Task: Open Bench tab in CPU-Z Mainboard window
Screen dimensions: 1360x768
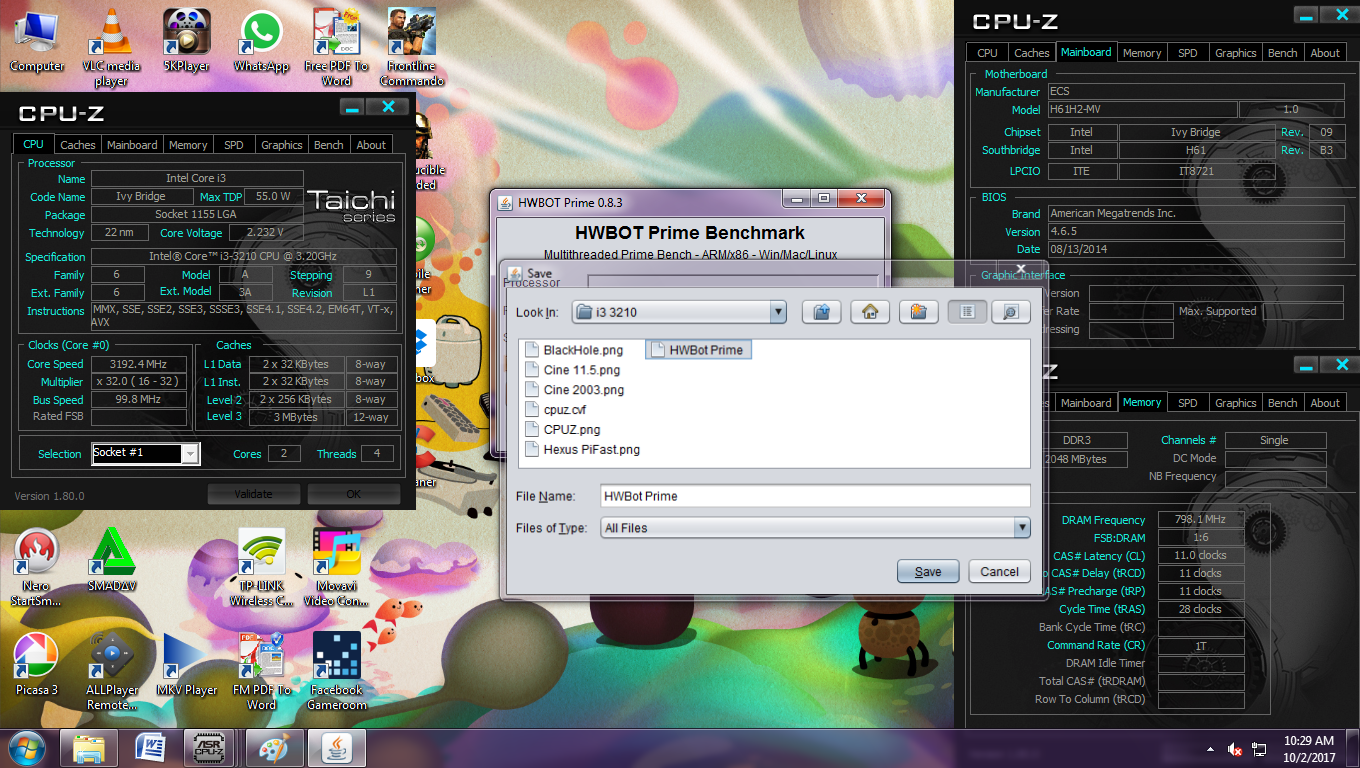Action: pyautogui.click(x=1283, y=53)
